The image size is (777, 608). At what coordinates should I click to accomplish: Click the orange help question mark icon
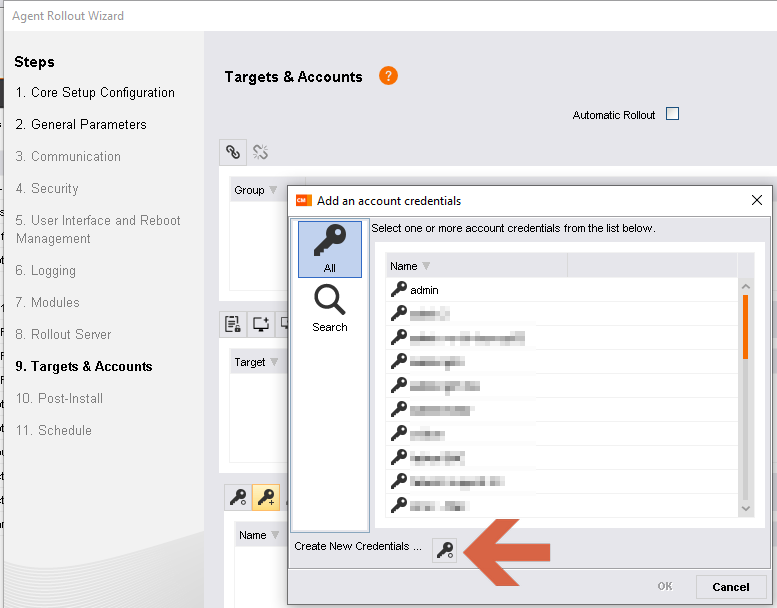pyautogui.click(x=388, y=76)
